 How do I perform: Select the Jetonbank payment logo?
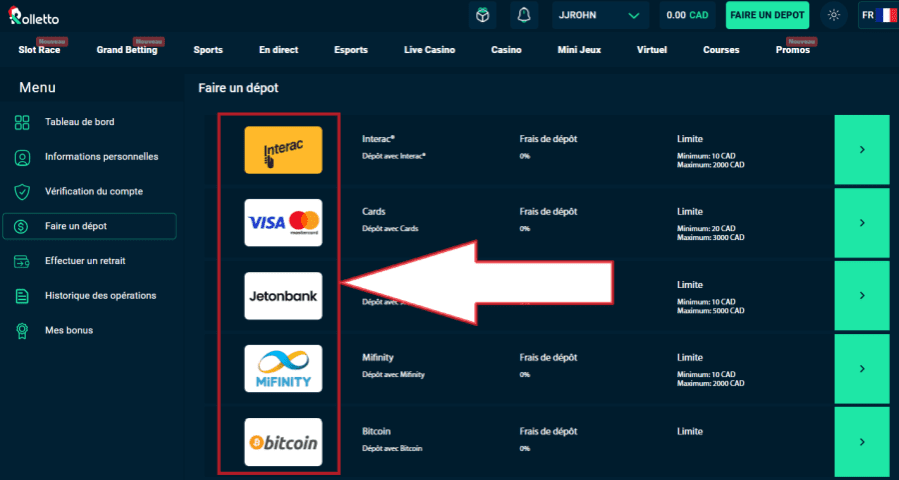click(283, 296)
